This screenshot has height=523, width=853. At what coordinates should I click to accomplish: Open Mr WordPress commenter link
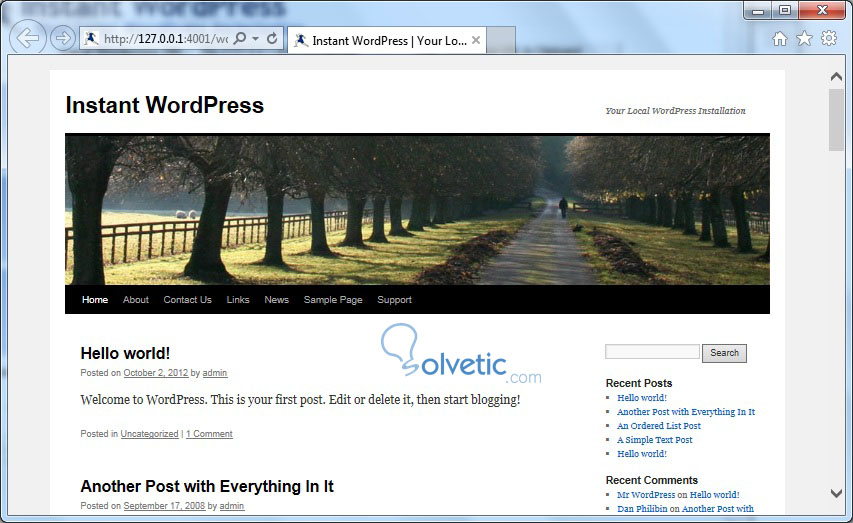[646, 495]
